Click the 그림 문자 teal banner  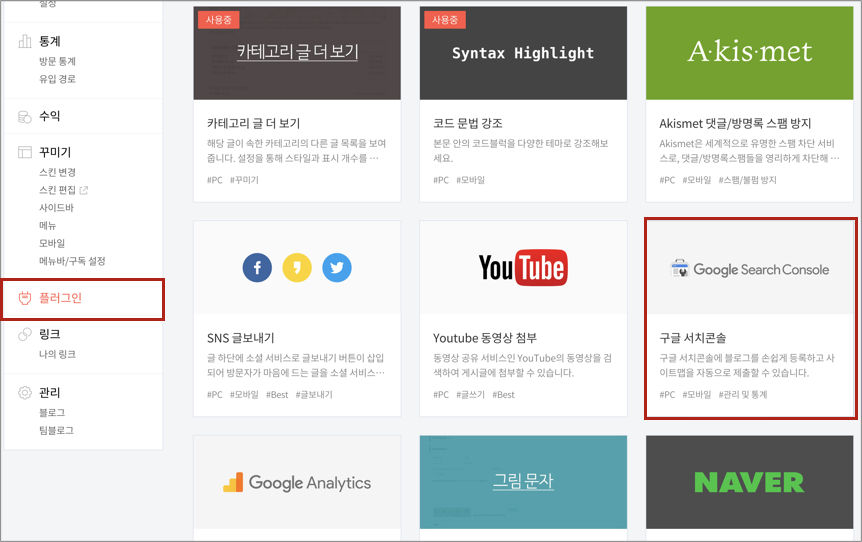click(x=523, y=482)
